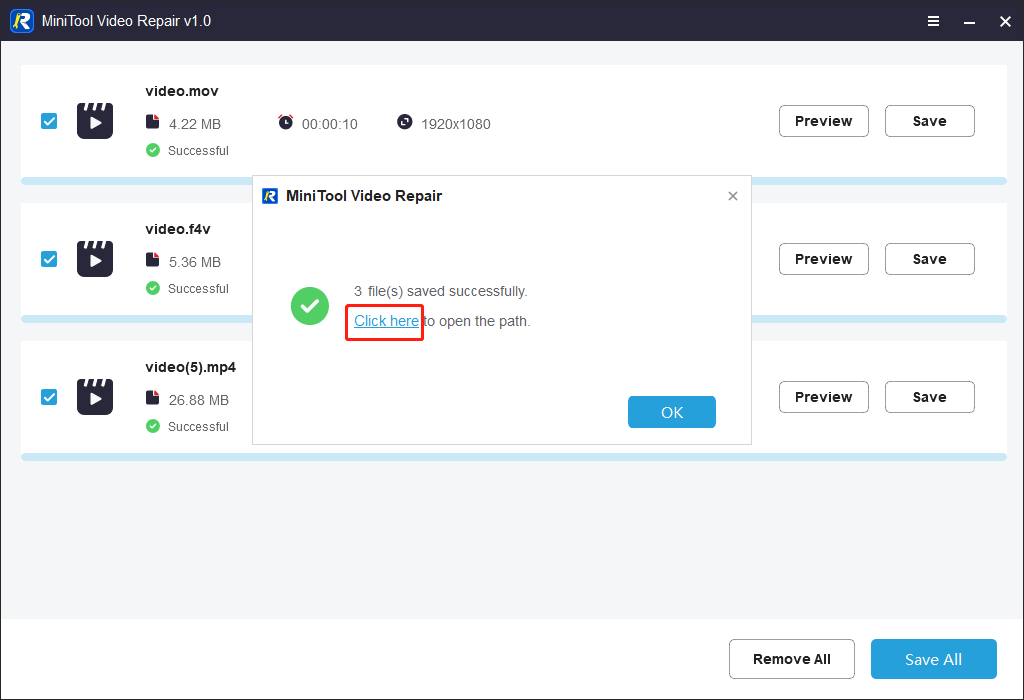
Task: Minimize the MiniTool Video Repair window
Action: (970, 22)
